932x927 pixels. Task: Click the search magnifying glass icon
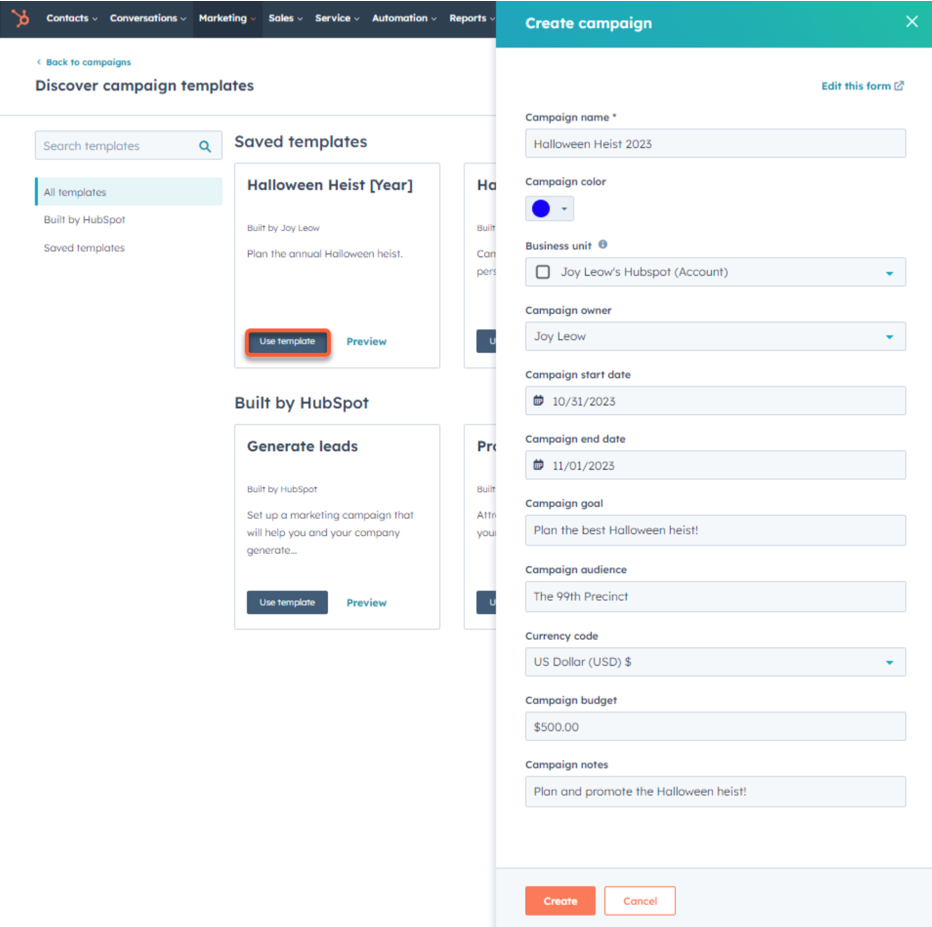point(205,145)
